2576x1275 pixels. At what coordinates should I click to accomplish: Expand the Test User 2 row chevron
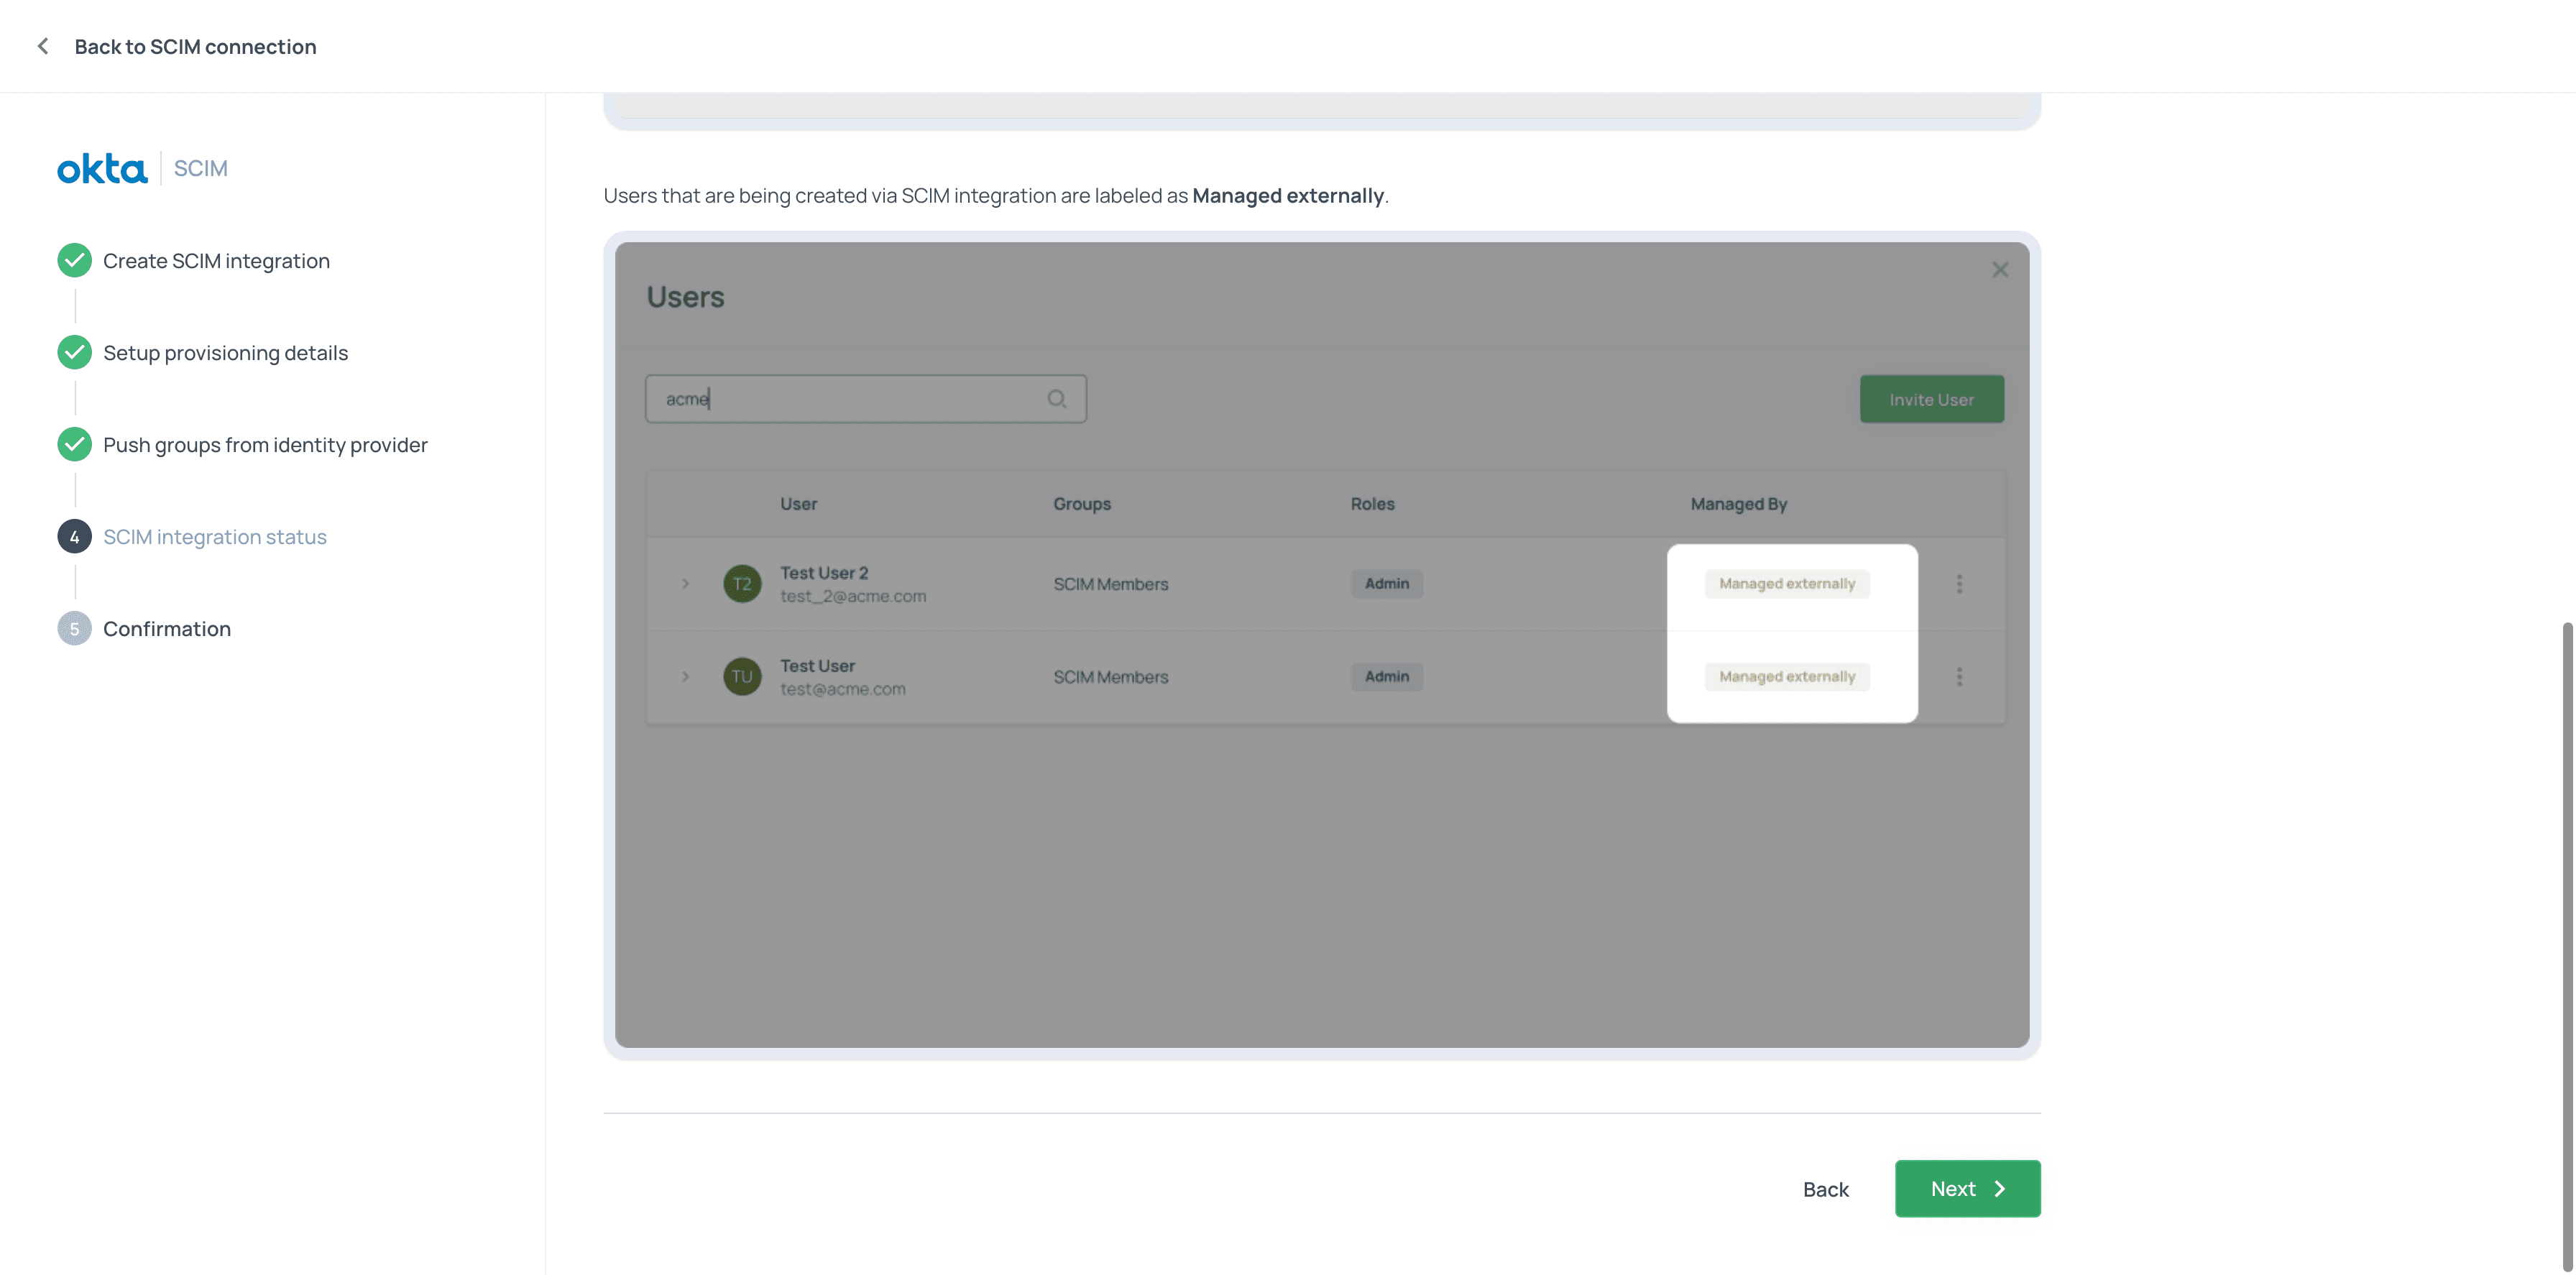[x=685, y=583]
